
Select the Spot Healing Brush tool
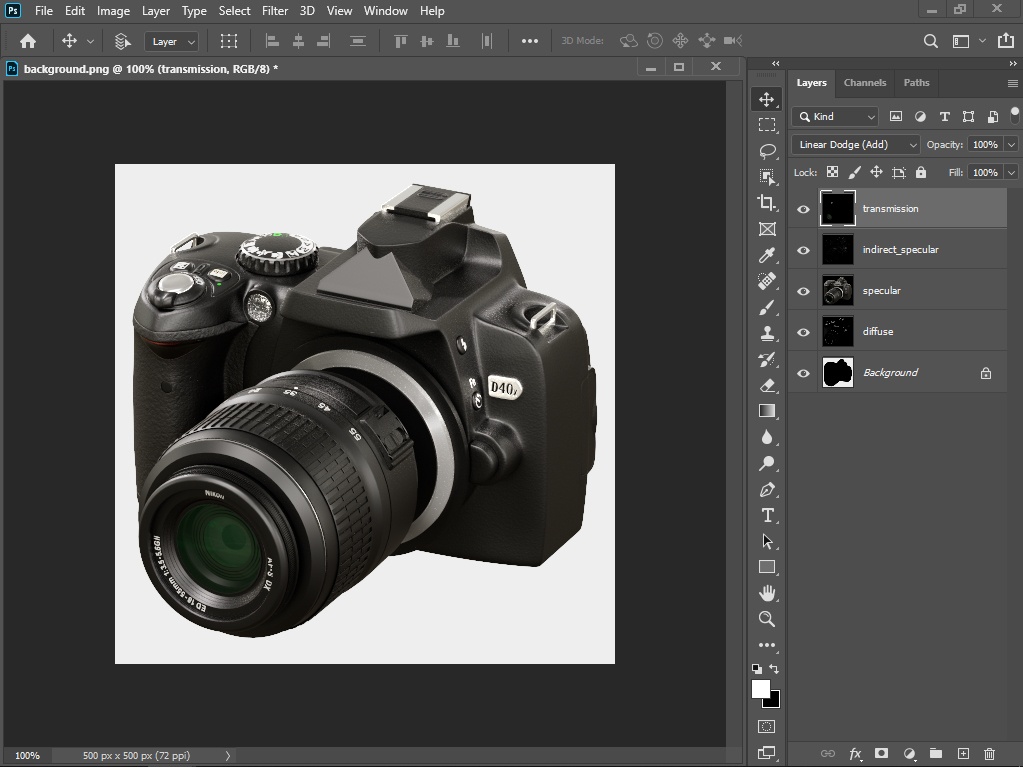(x=767, y=281)
